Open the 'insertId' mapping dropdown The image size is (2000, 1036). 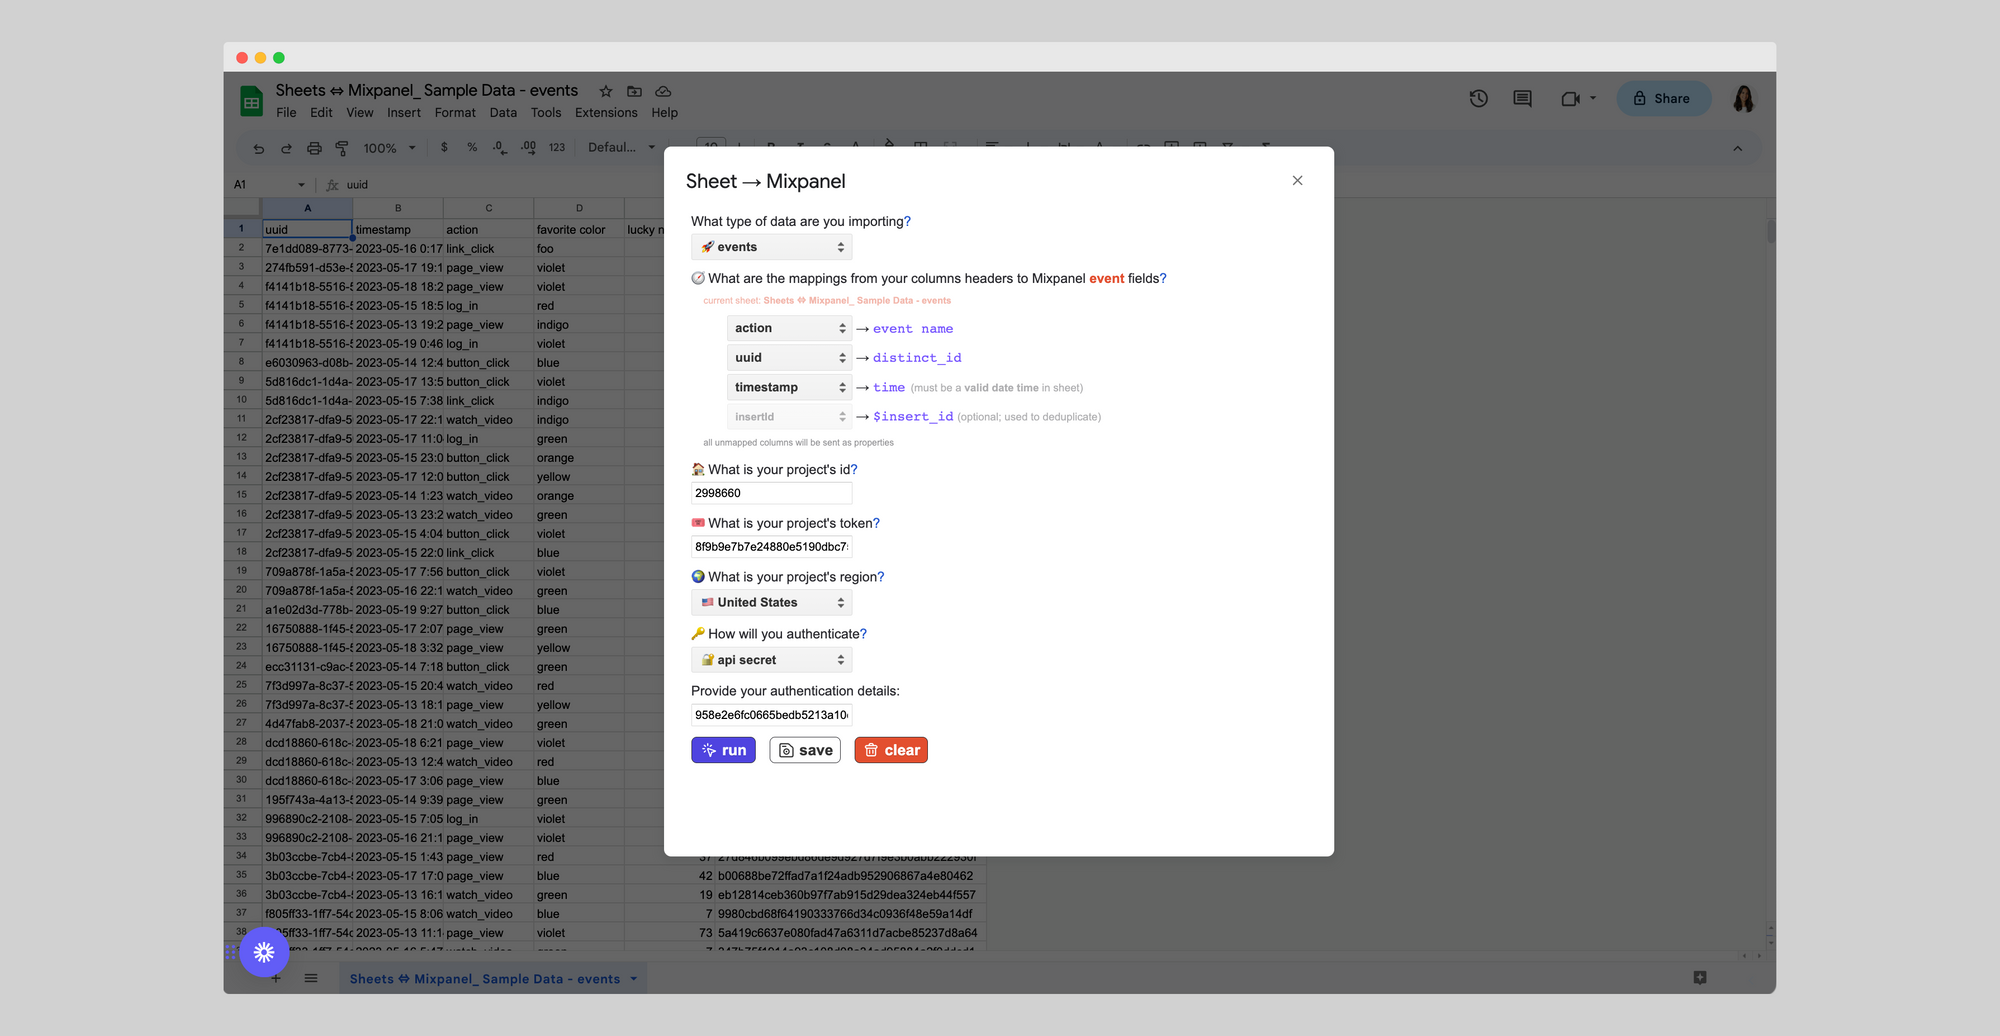789,417
